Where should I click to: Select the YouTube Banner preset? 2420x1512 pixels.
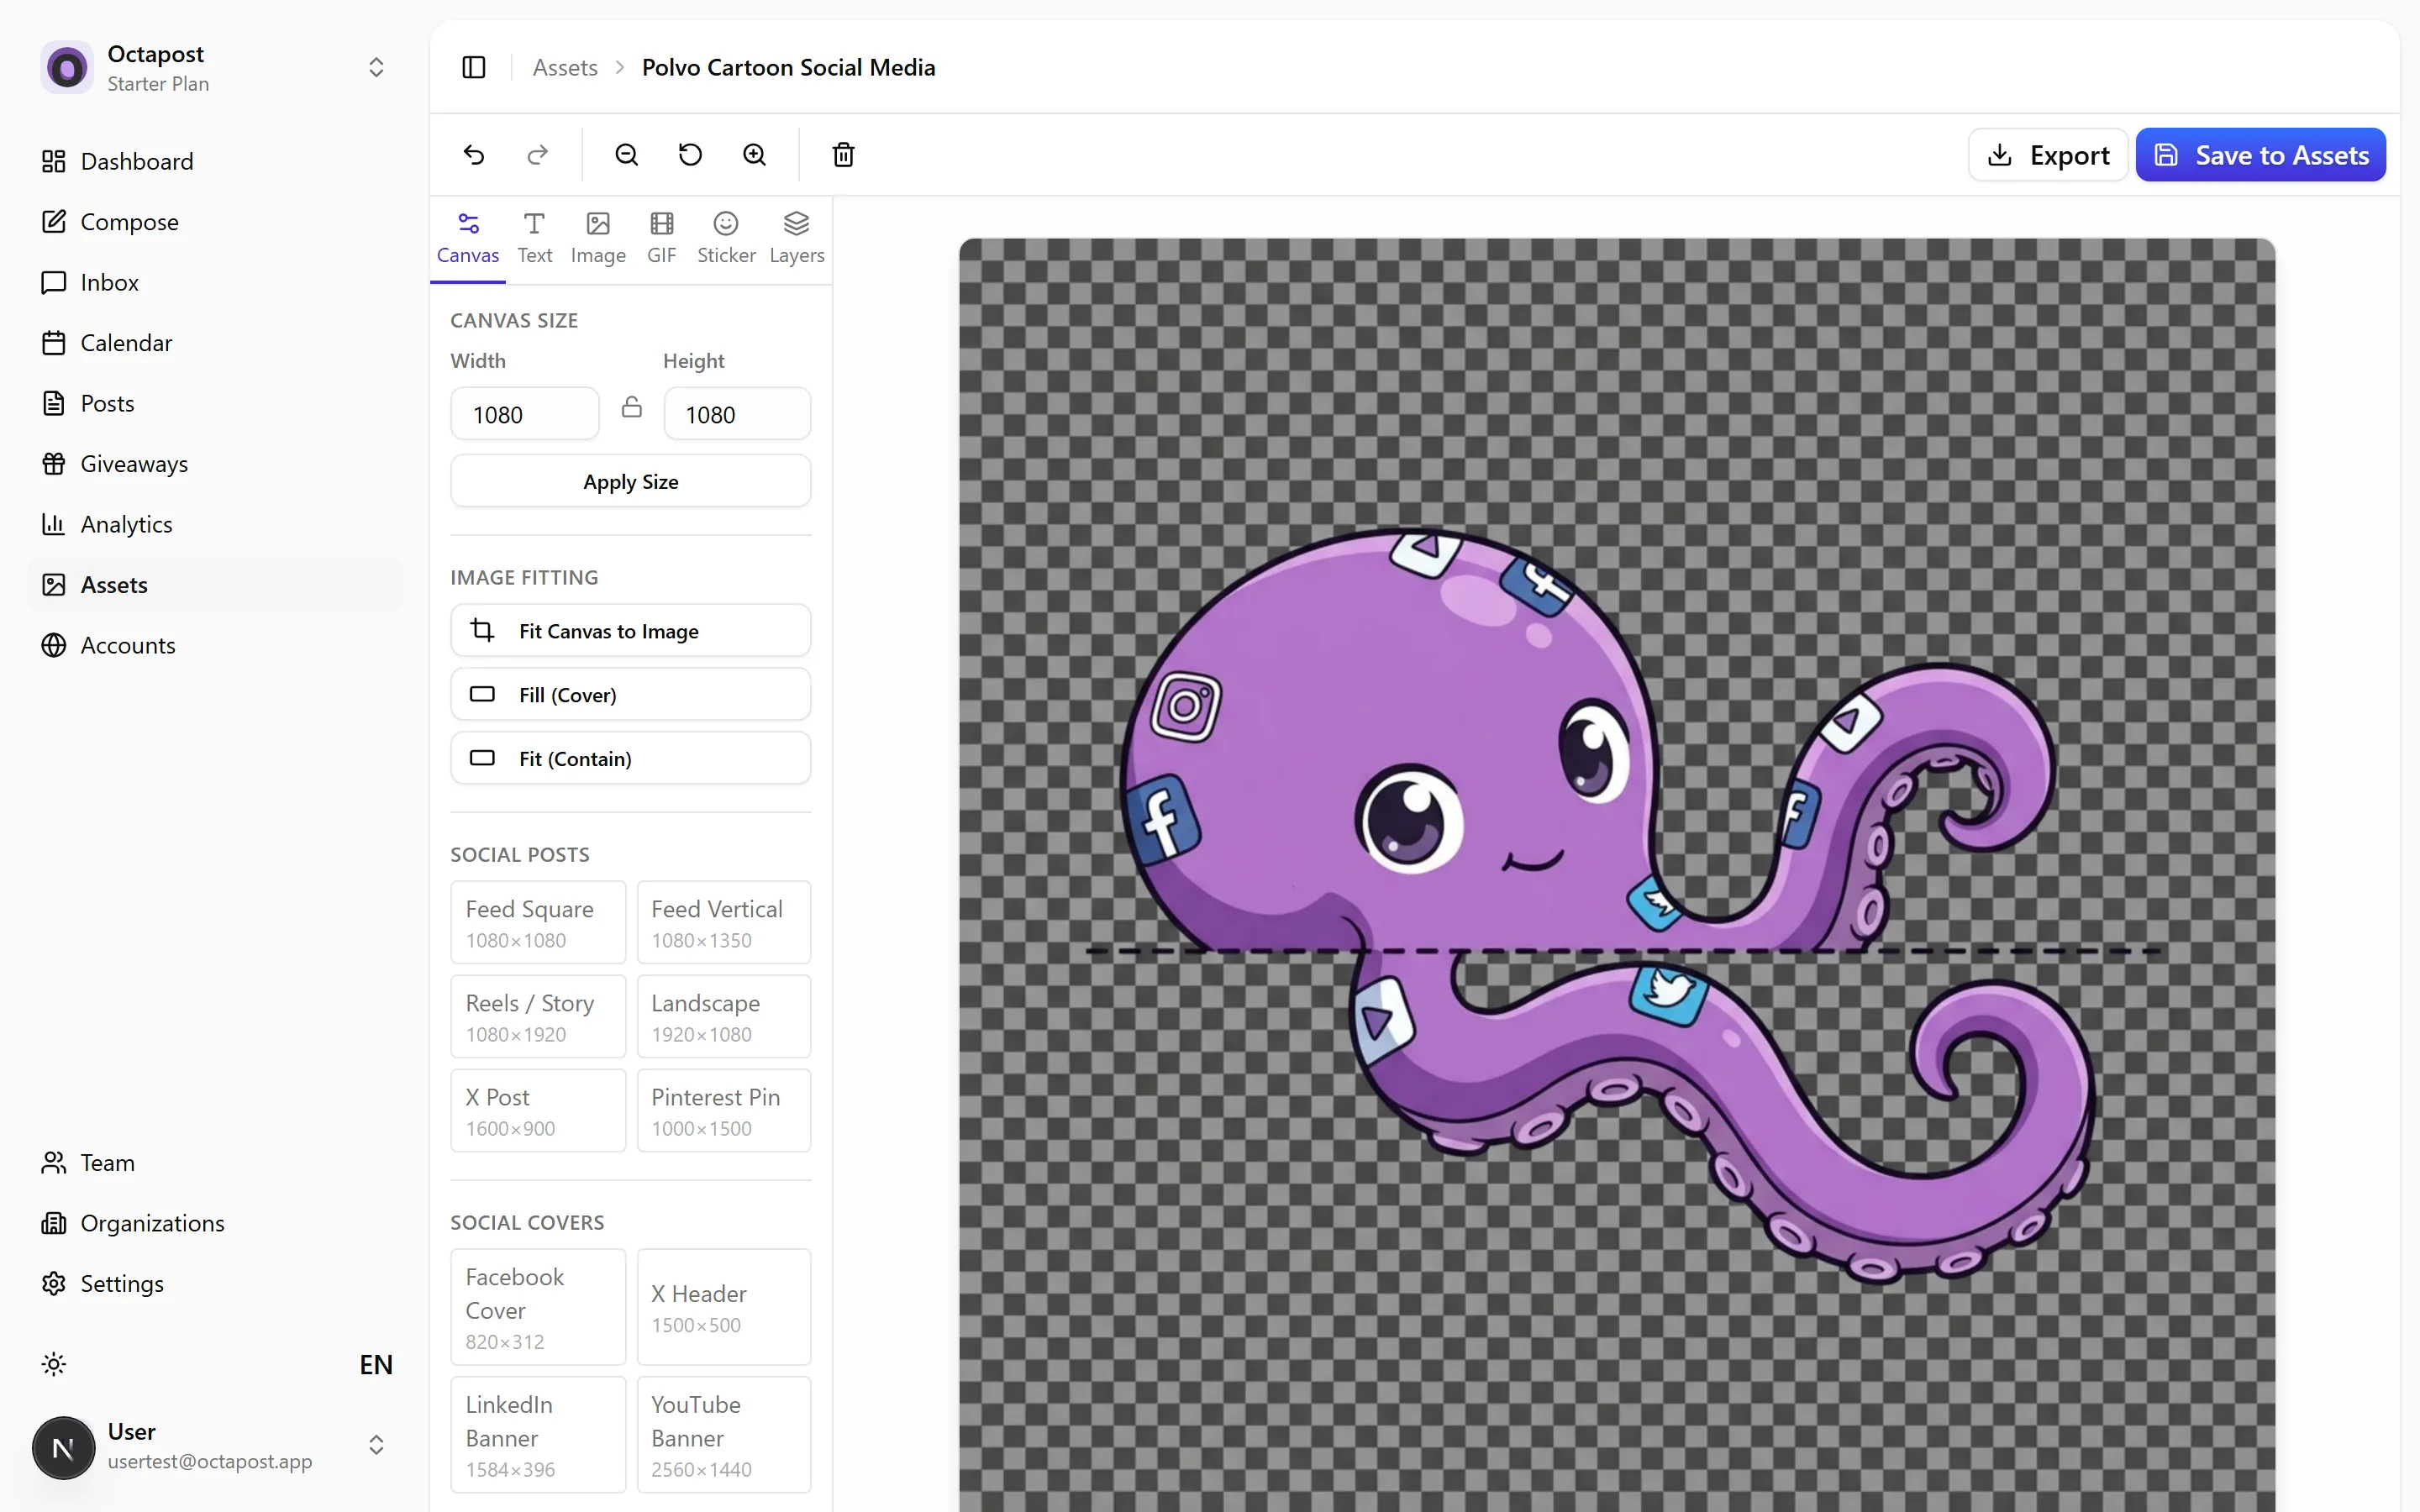724,1435
